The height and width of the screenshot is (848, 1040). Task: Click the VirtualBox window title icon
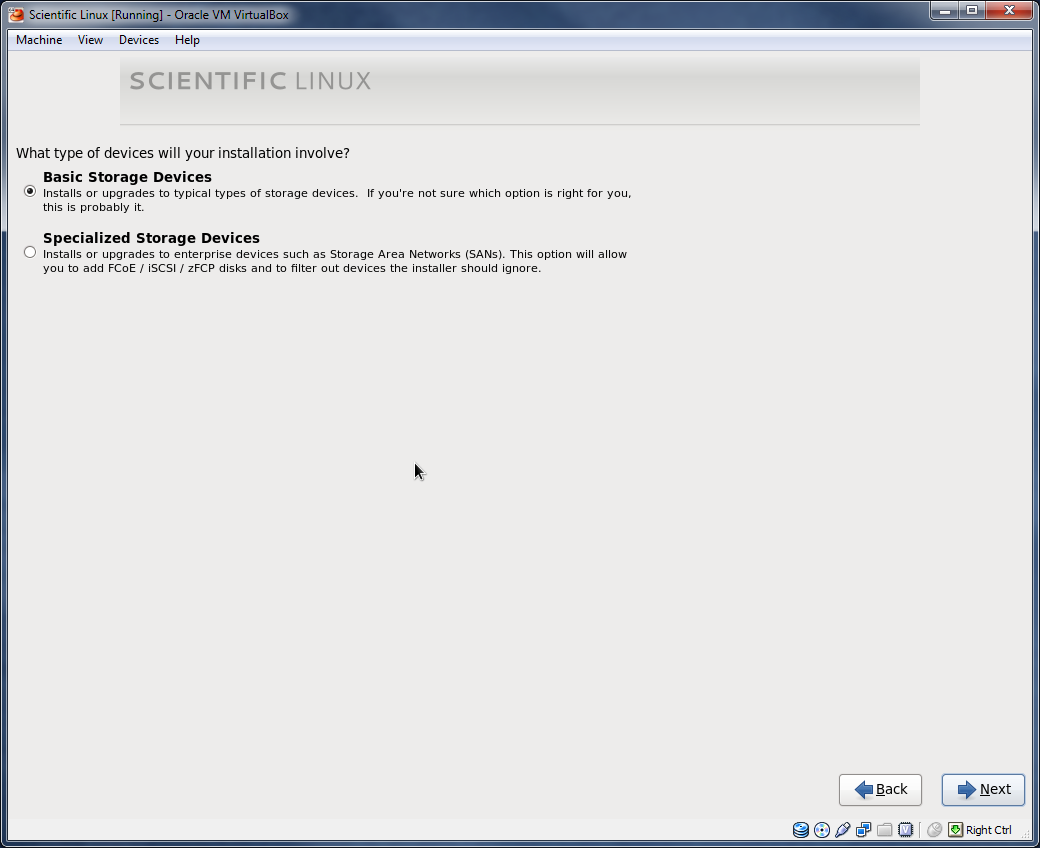coord(16,14)
